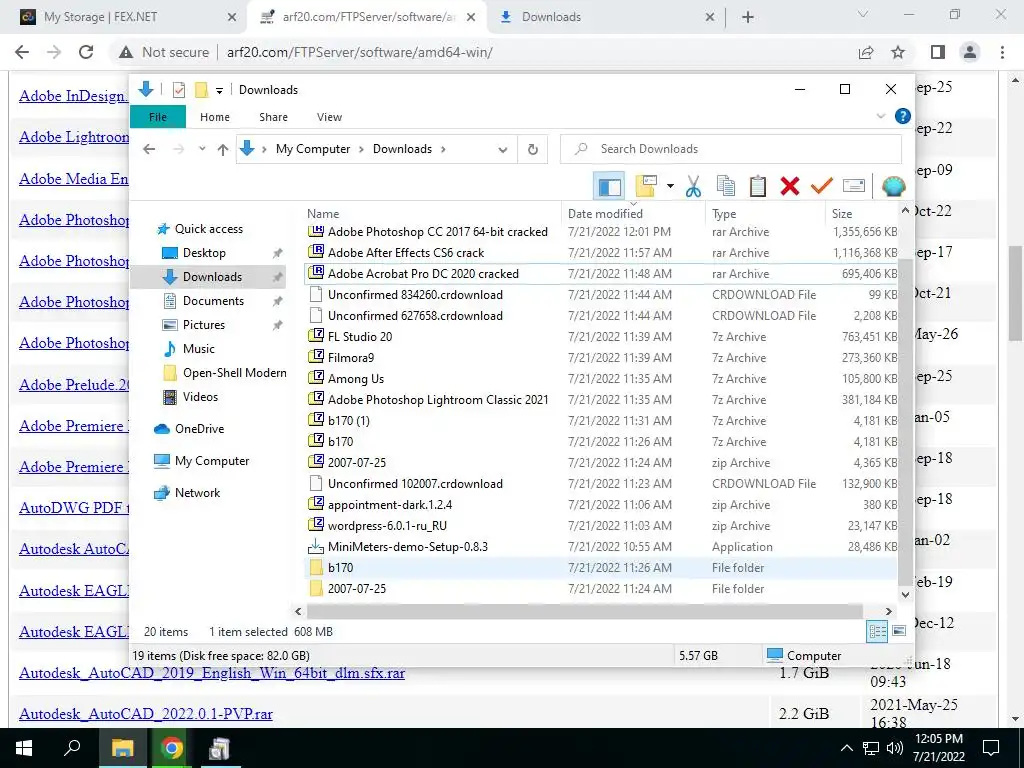Click Chrome's Share page icon

click(866, 52)
